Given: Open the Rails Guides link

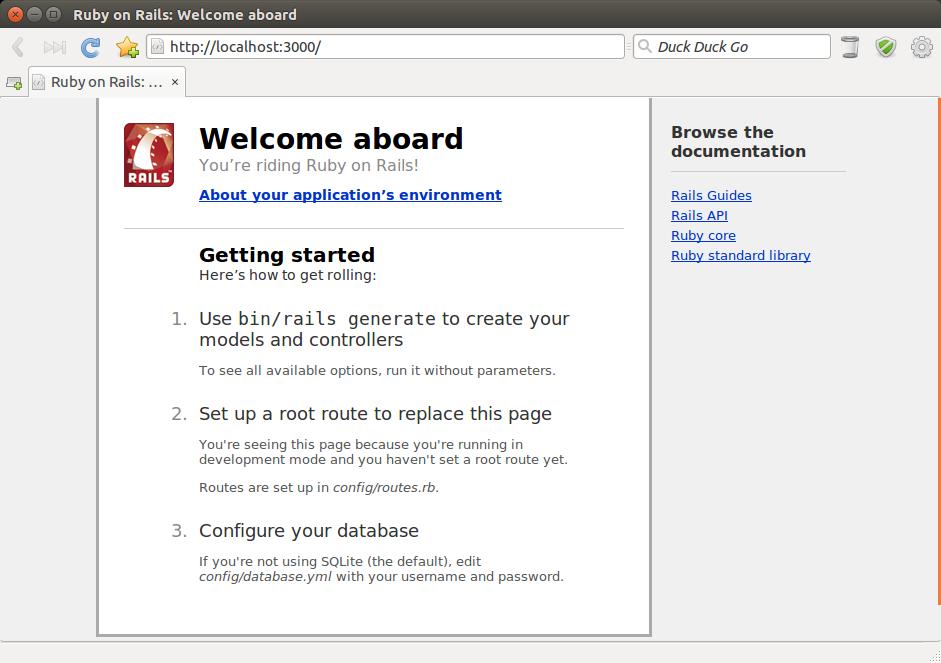Looking at the screenshot, I should (x=711, y=196).
